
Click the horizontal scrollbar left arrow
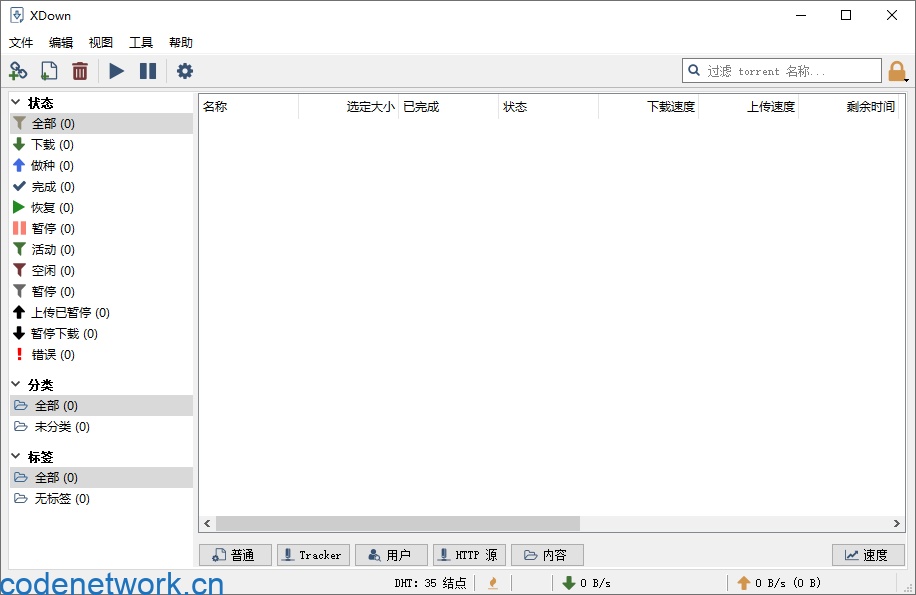click(x=207, y=524)
